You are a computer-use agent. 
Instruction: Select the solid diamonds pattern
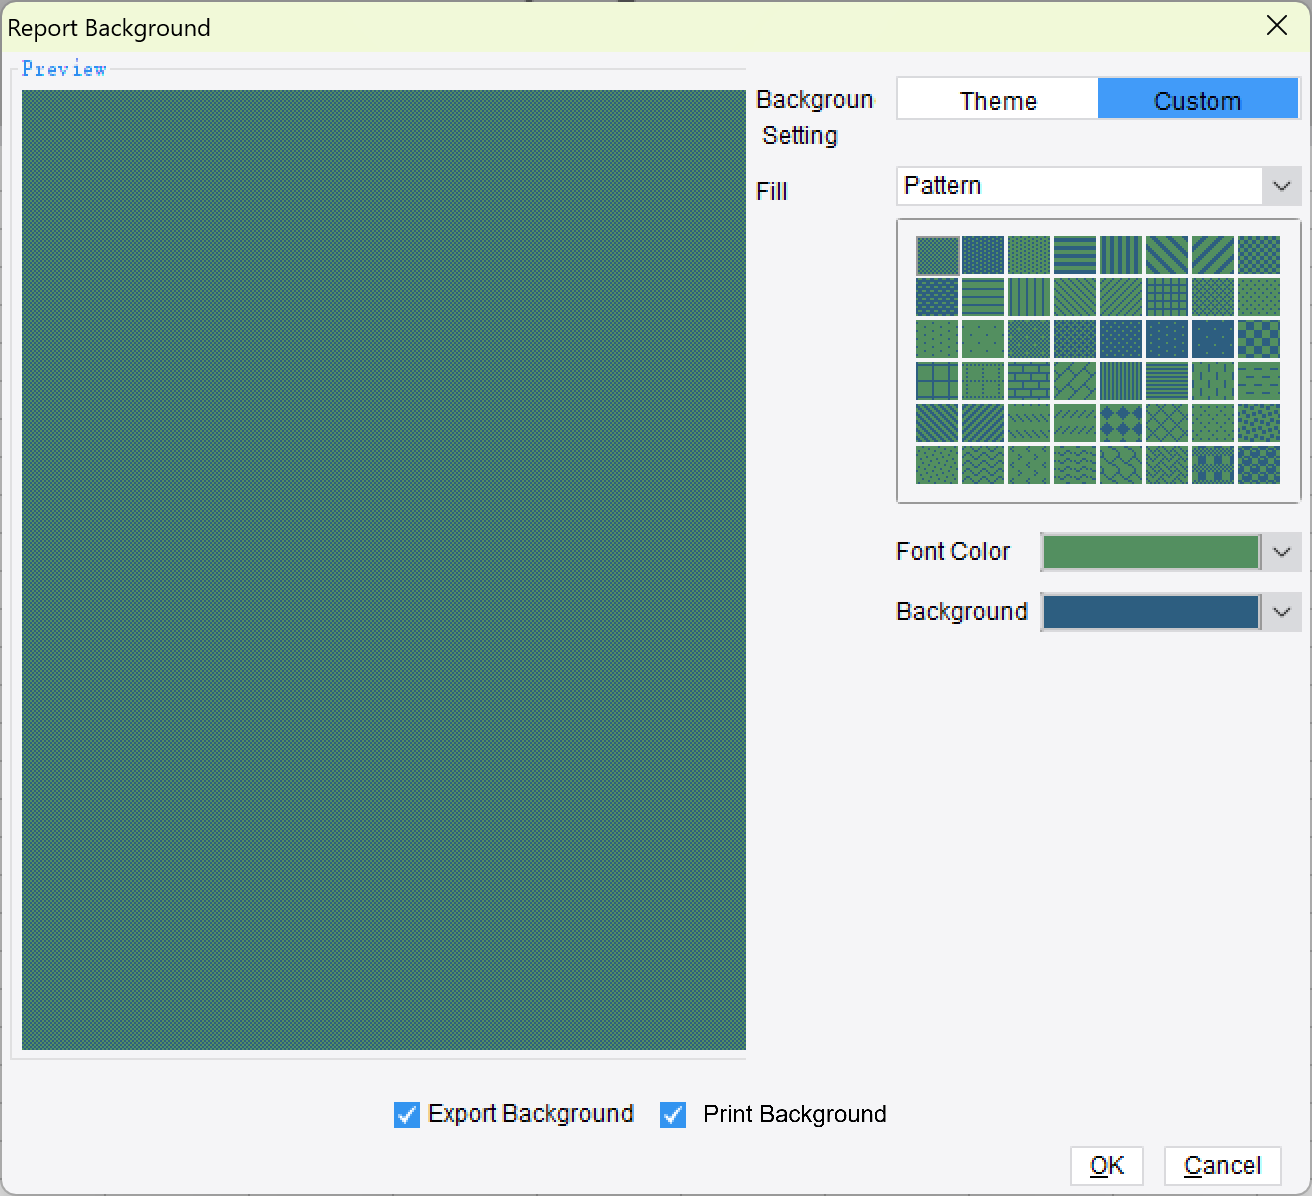pos(1121,423)
